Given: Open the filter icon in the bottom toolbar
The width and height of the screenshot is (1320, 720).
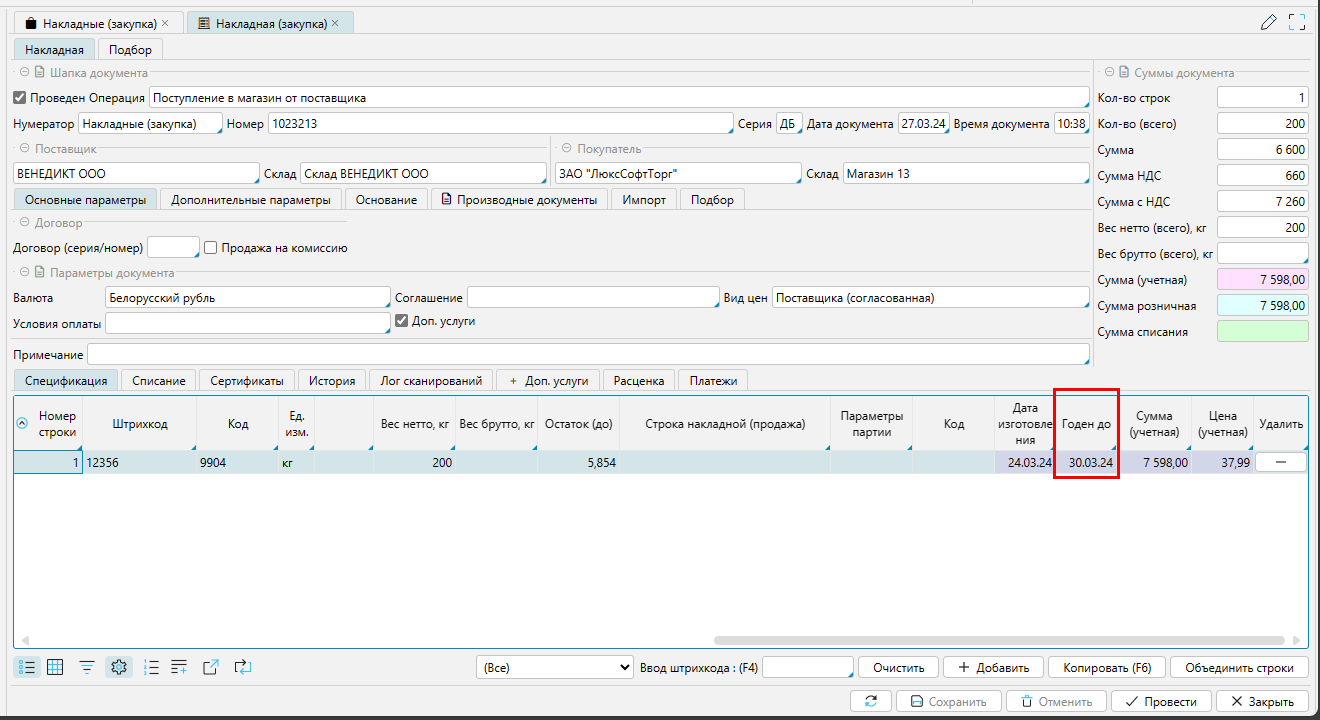Looking at the screenshot, I should (87, 667).
